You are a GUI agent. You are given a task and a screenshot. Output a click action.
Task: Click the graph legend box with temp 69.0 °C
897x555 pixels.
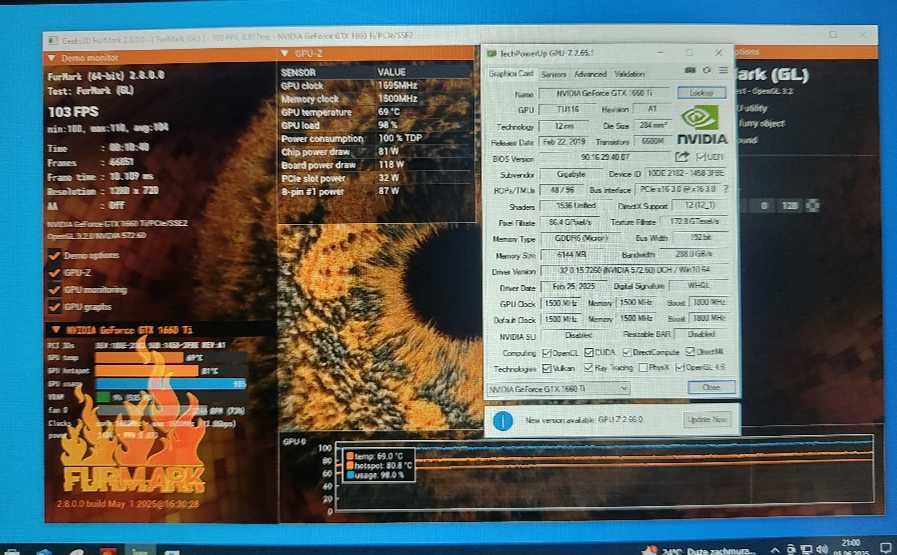coord(378,465)
